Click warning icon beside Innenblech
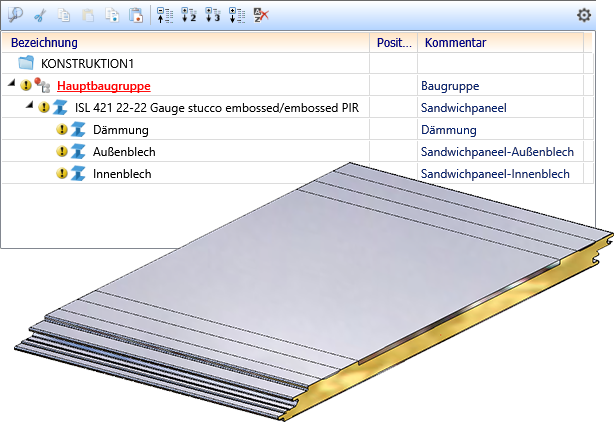This screenshot has height=422, width=614. point(62,173)
